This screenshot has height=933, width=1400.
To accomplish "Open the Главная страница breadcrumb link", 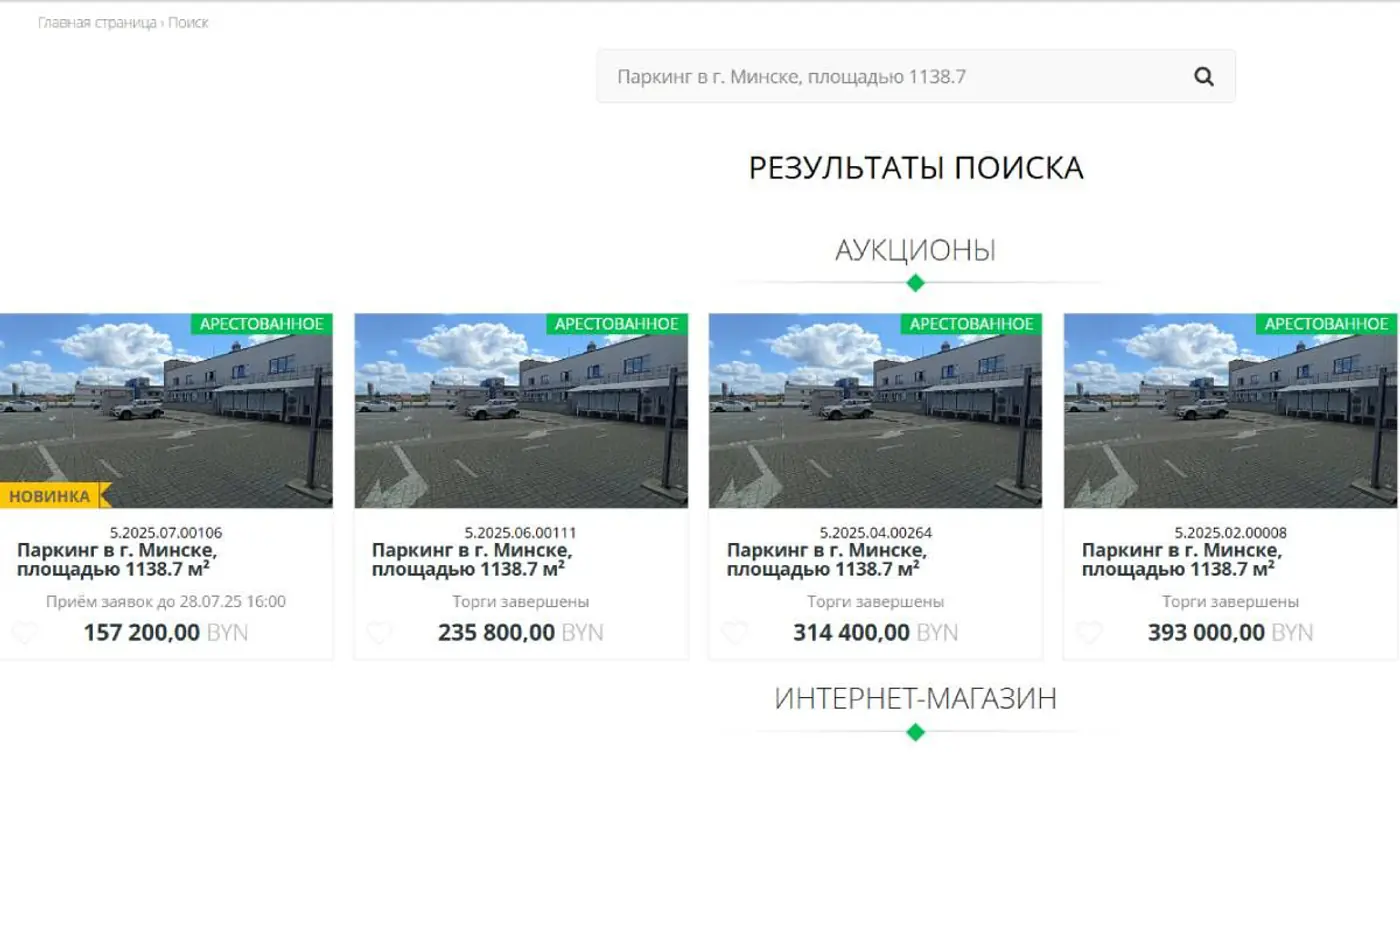I will coord(97,22).
